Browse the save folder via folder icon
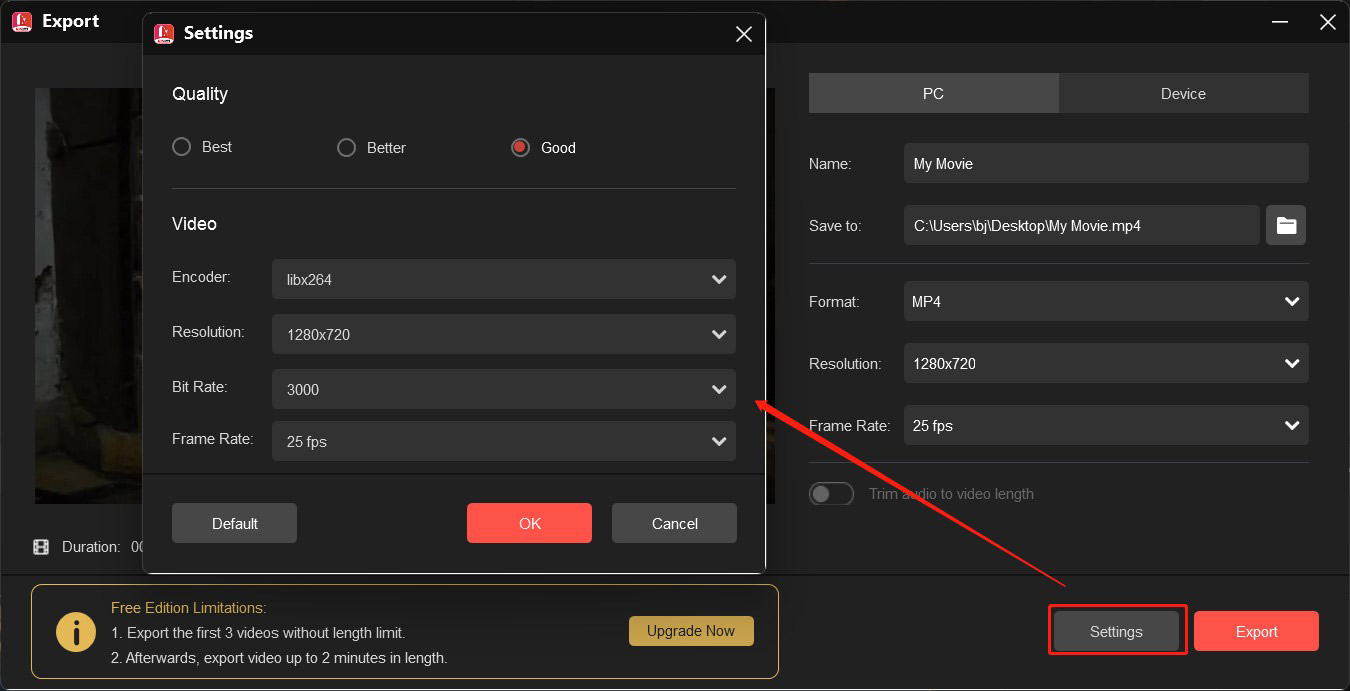 [x=1286, y=225]
